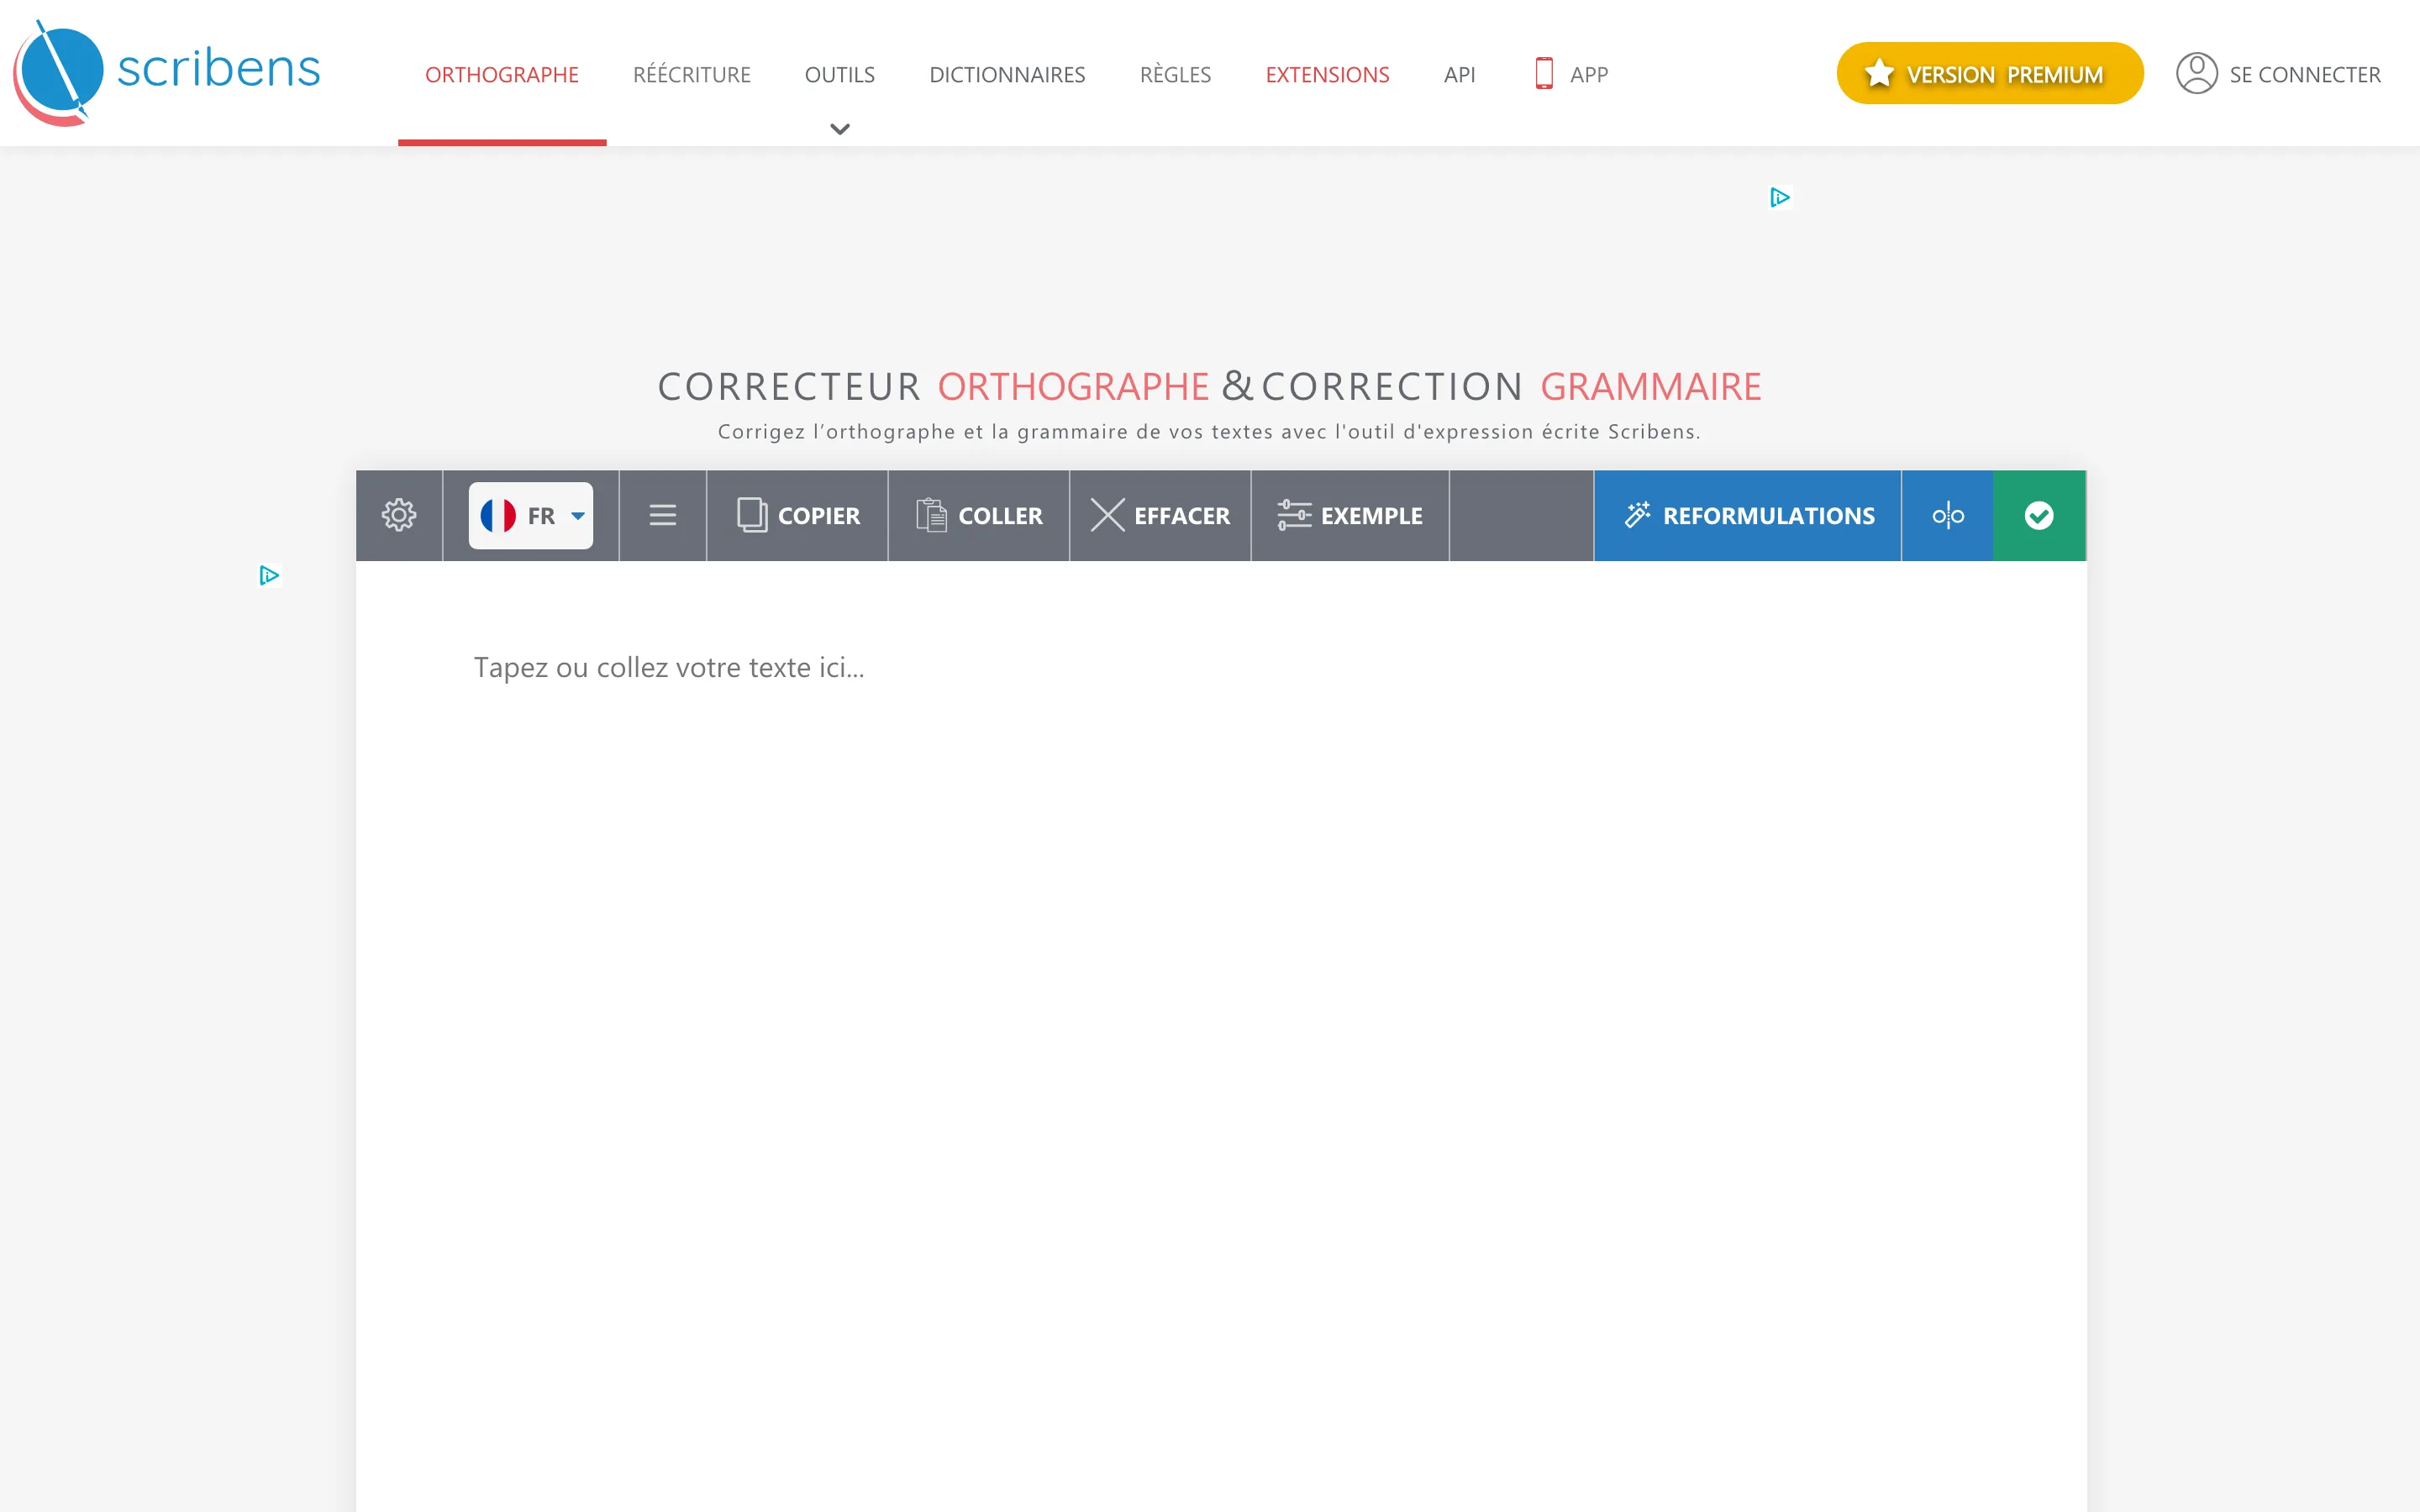
Task: Click the magic wand icon
Action: (1637, 515)
